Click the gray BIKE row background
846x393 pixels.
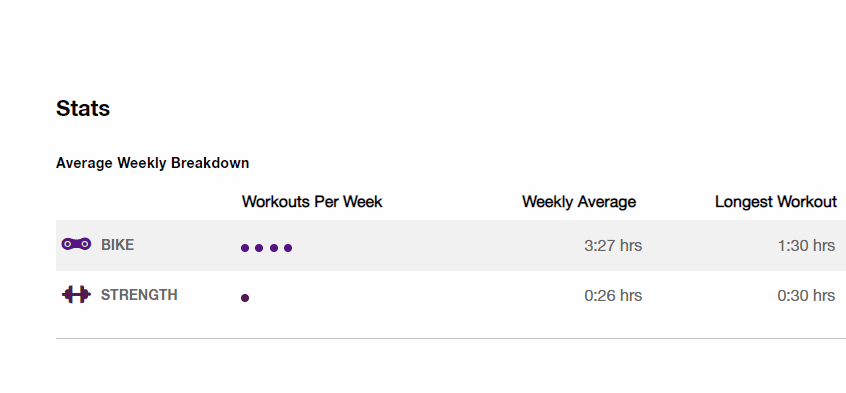[x=451, y=246]
